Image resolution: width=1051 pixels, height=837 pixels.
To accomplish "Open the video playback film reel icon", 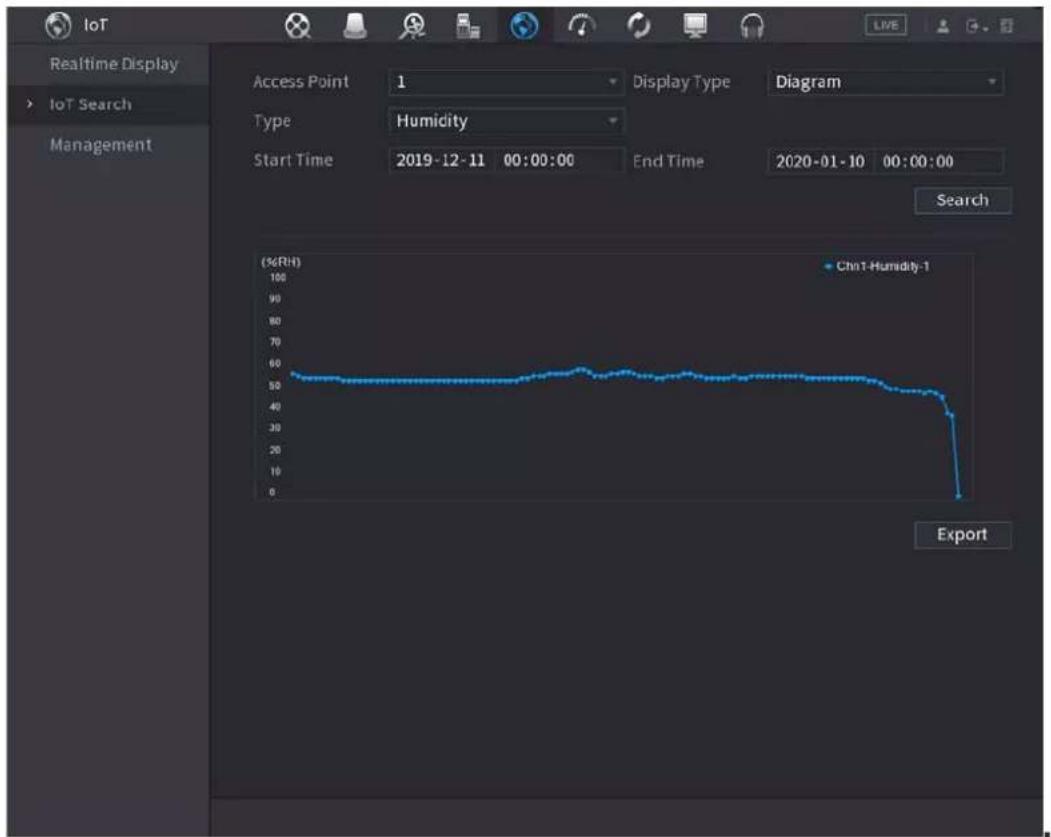I will pos(297,26).
